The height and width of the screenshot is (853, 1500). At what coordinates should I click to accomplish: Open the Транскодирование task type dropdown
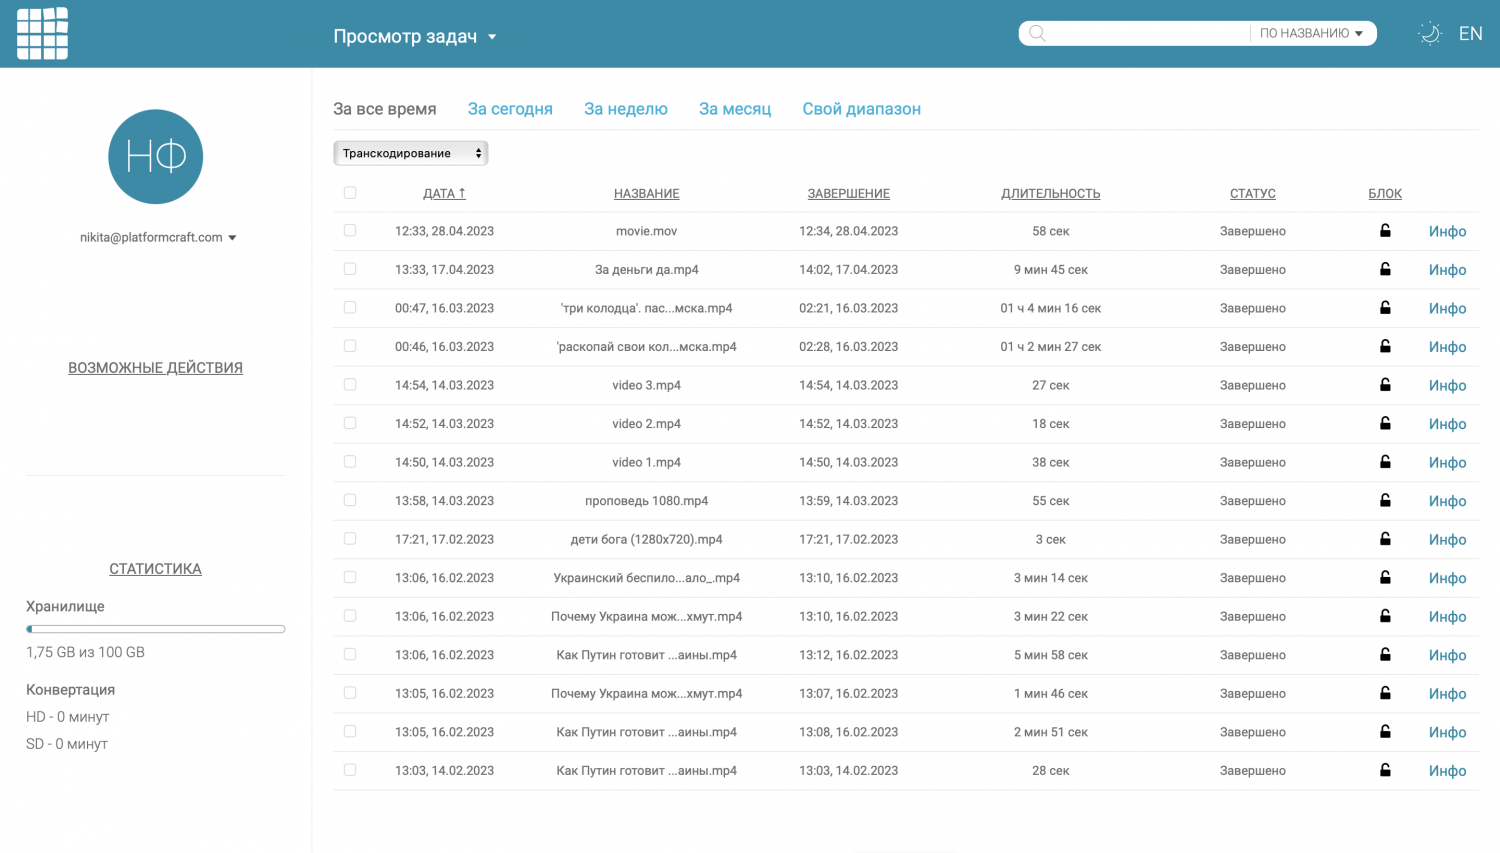pos(410,153)
